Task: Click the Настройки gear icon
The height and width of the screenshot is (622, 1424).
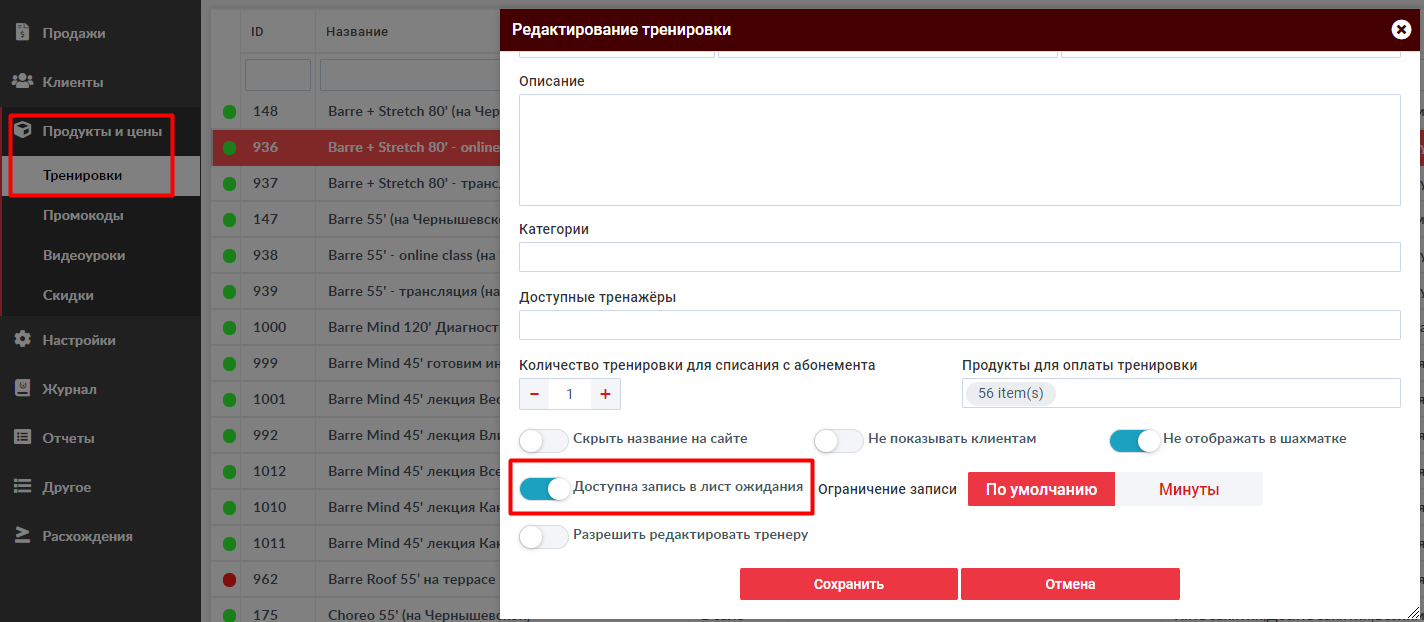Action: click(x=22, y=339)
